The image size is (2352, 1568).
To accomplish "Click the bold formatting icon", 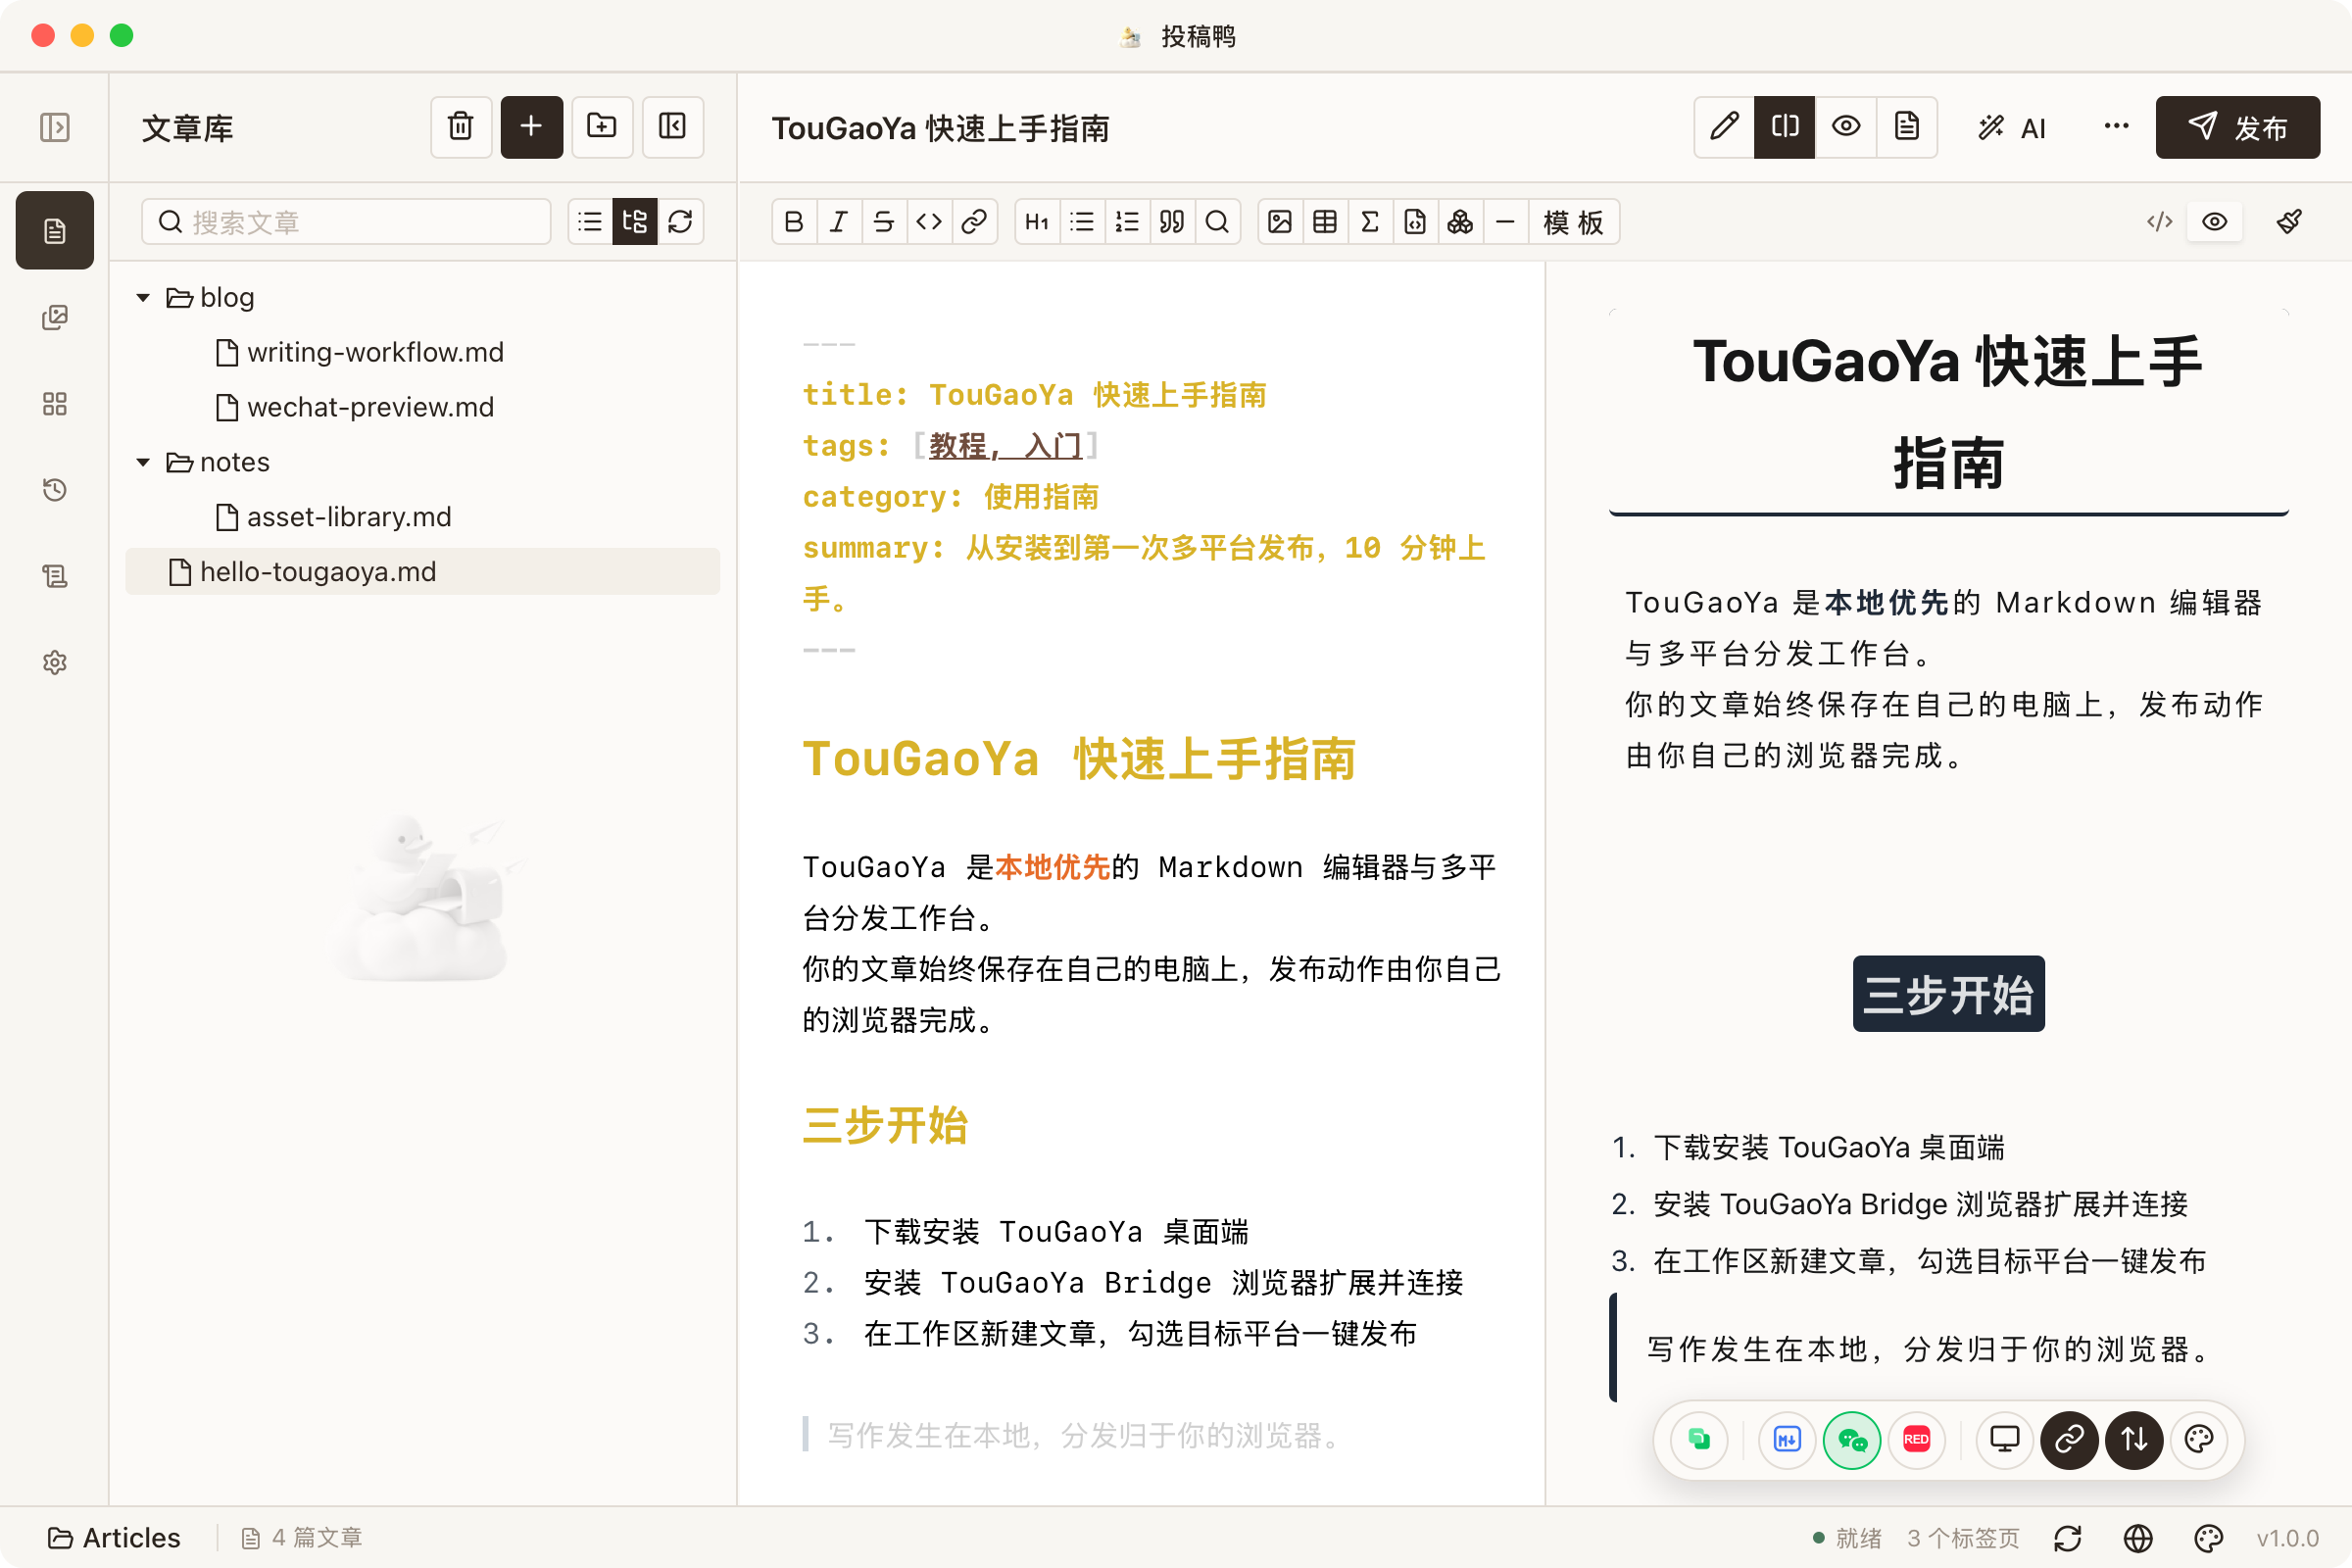I will [794, 222].
